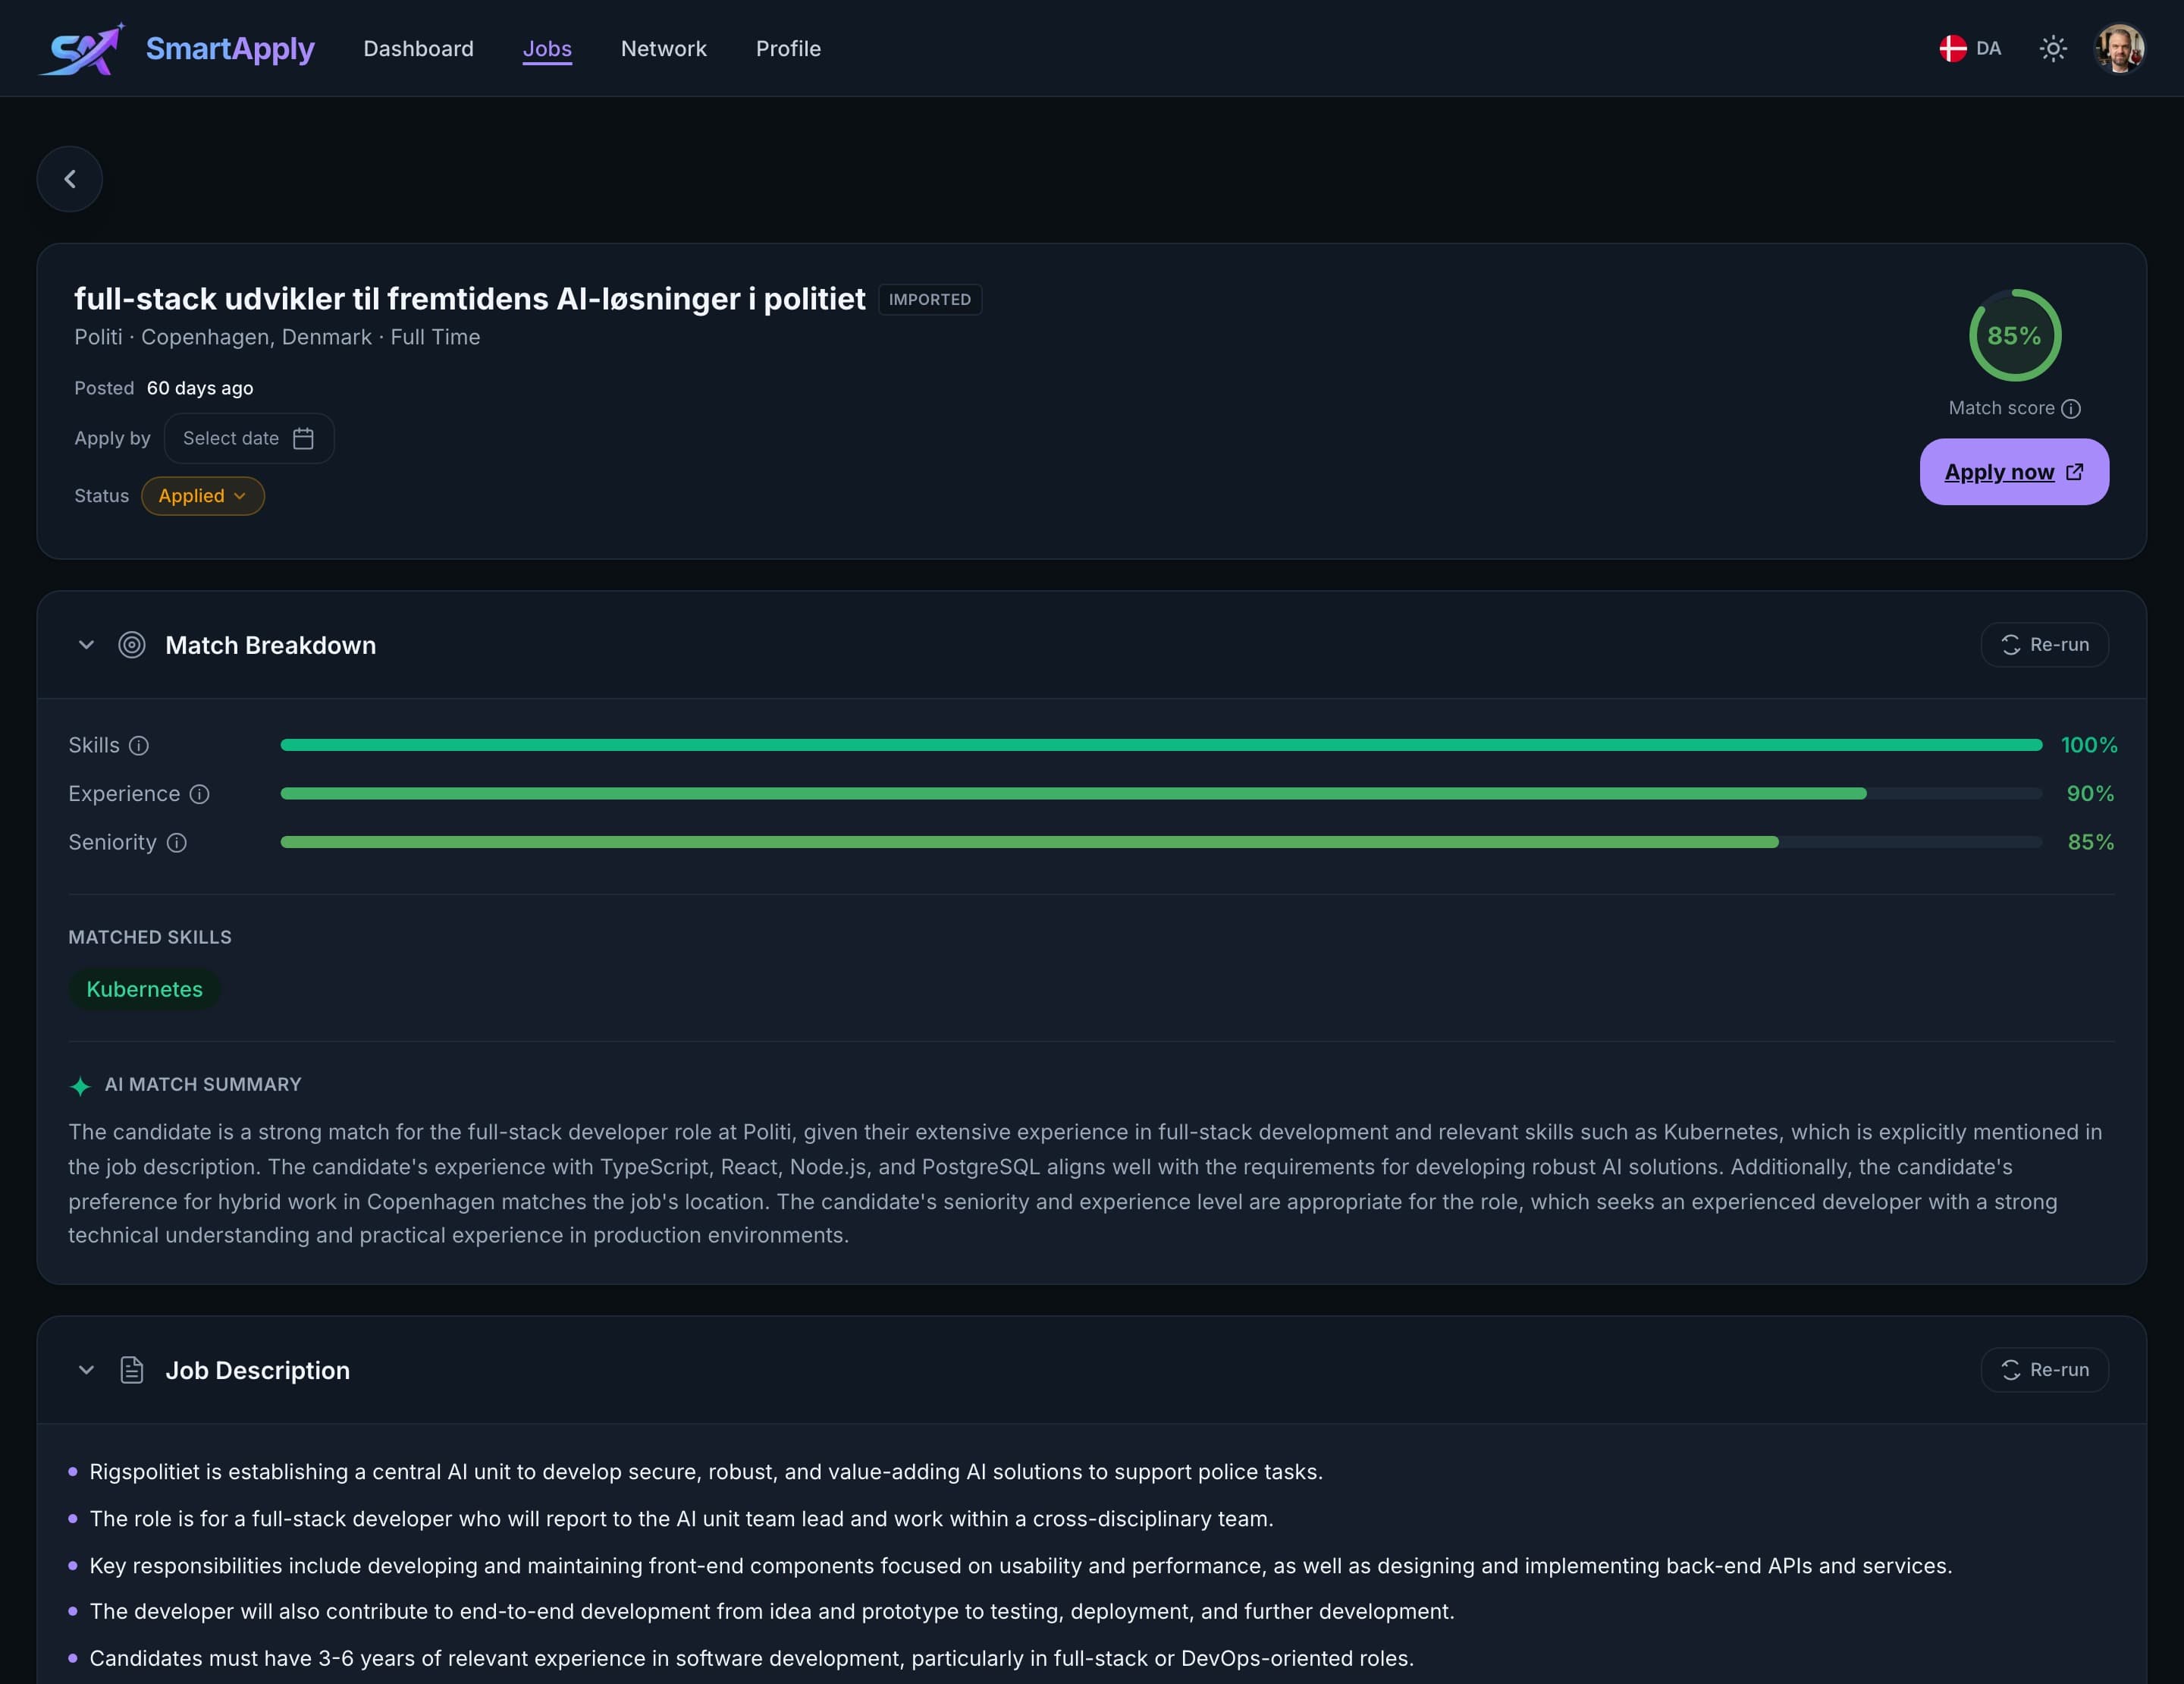Click the '90%' Experience value
Screen dimensions: 2184x1684
pos(2090,794)
